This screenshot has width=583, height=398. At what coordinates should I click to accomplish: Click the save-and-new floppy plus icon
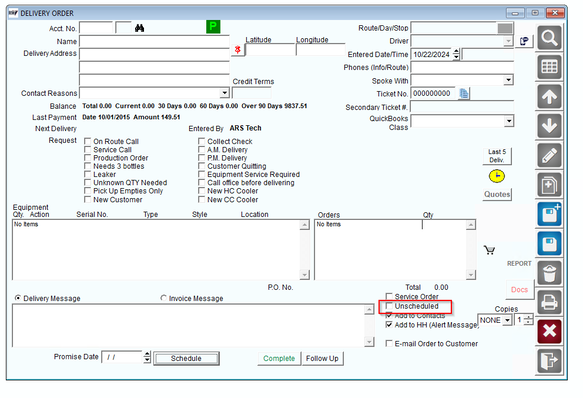(x=549, y=214)
